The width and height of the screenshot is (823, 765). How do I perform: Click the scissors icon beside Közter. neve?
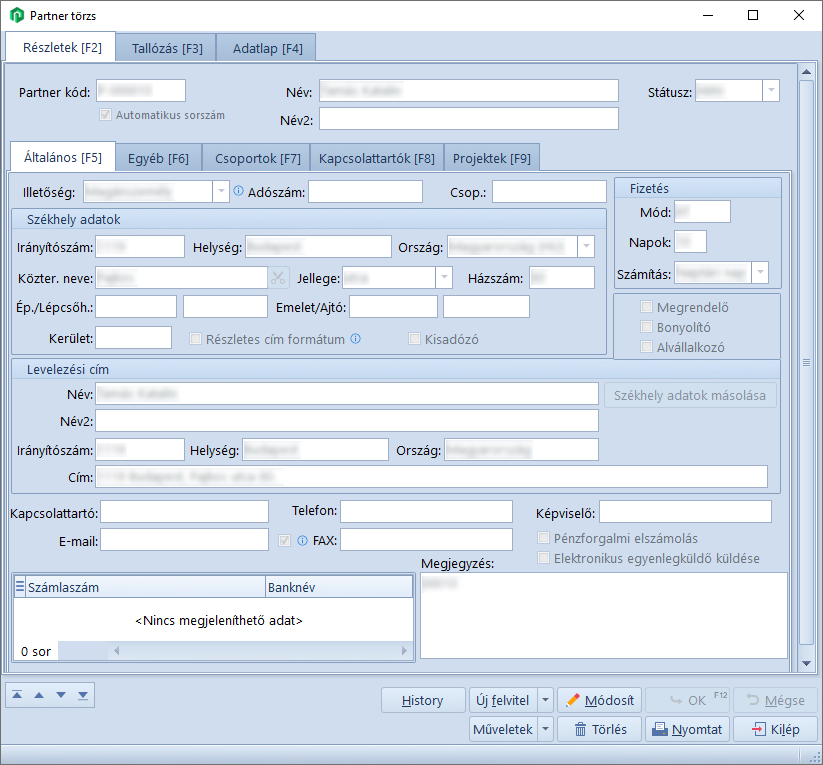click(278, 278)
